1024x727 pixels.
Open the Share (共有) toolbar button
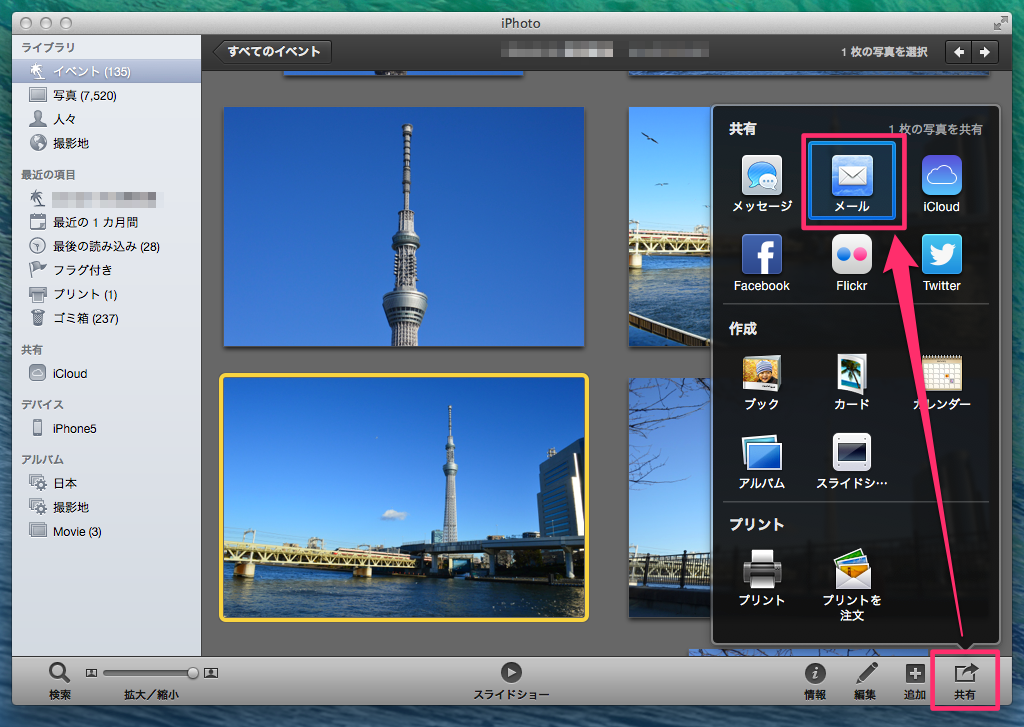965,681
